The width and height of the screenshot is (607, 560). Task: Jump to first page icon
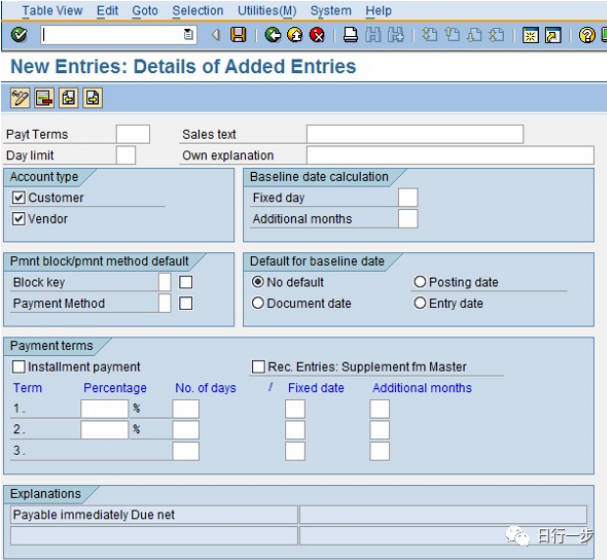pos(430,35)
